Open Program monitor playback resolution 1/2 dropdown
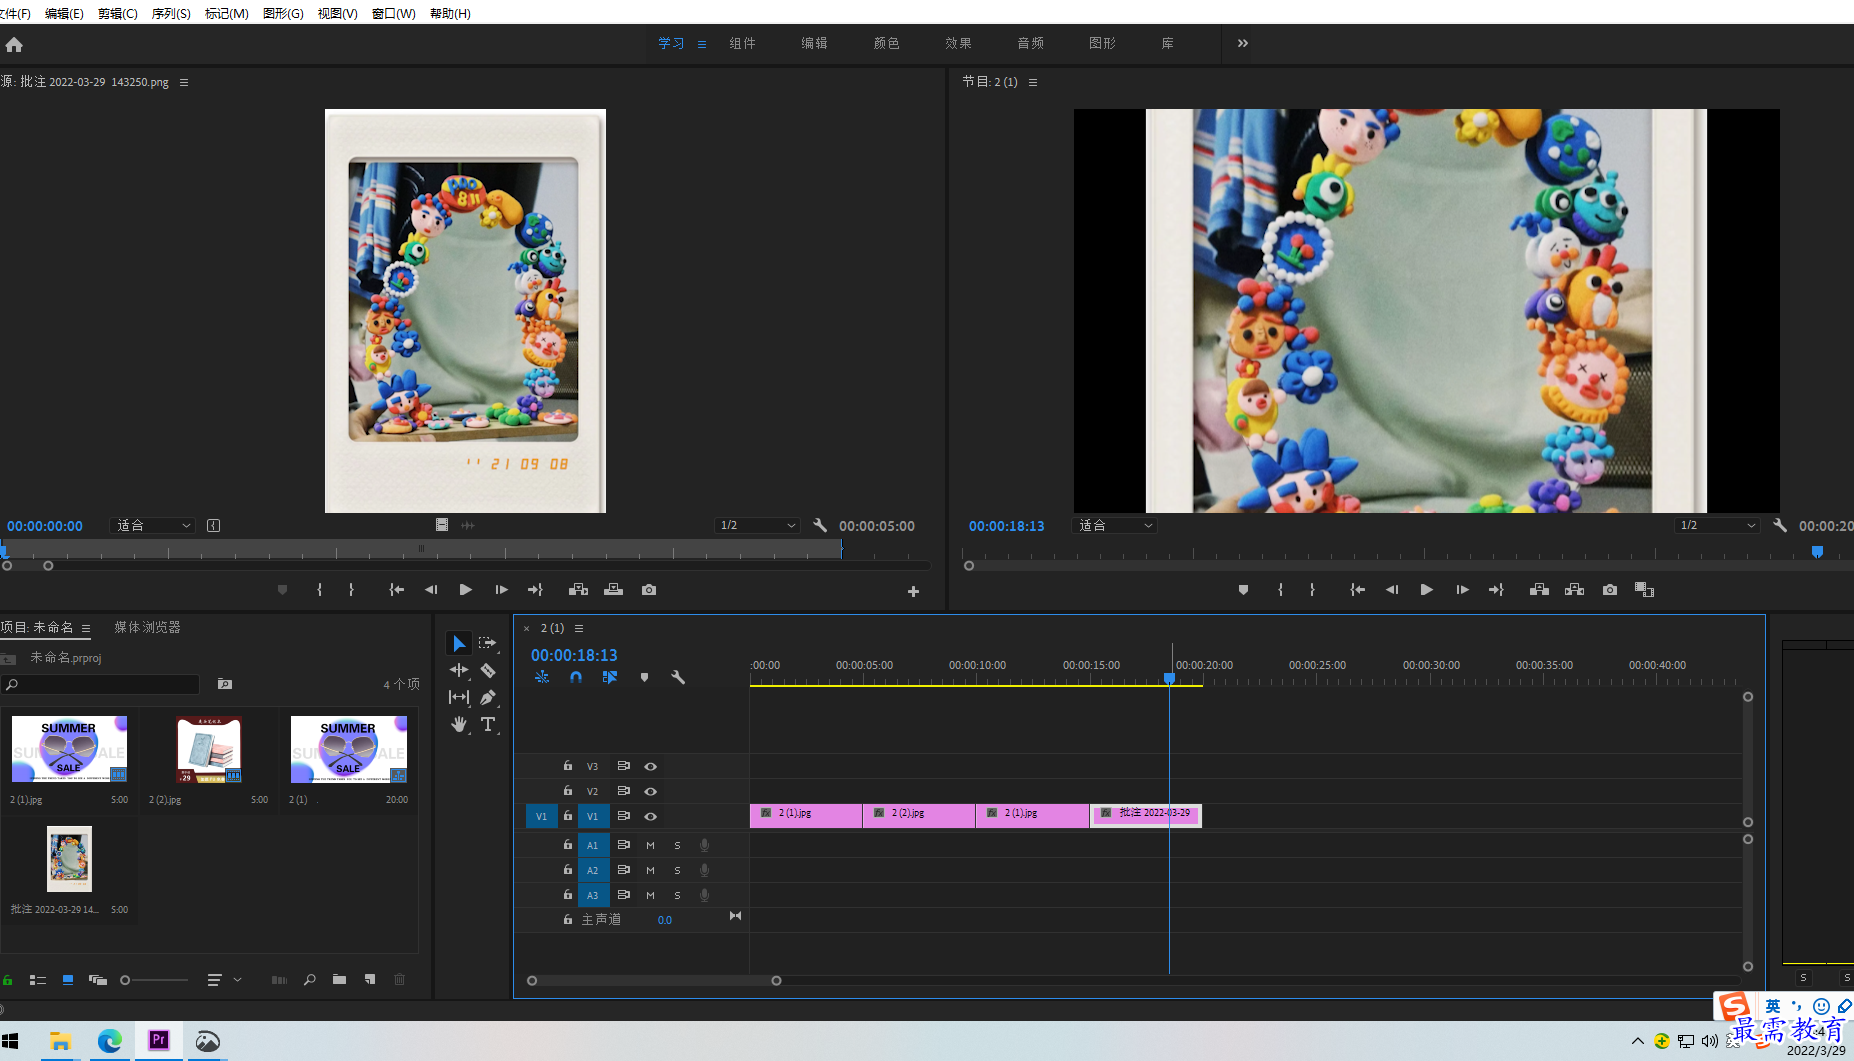1854x1061 pixels. [x=1717, y=525]
